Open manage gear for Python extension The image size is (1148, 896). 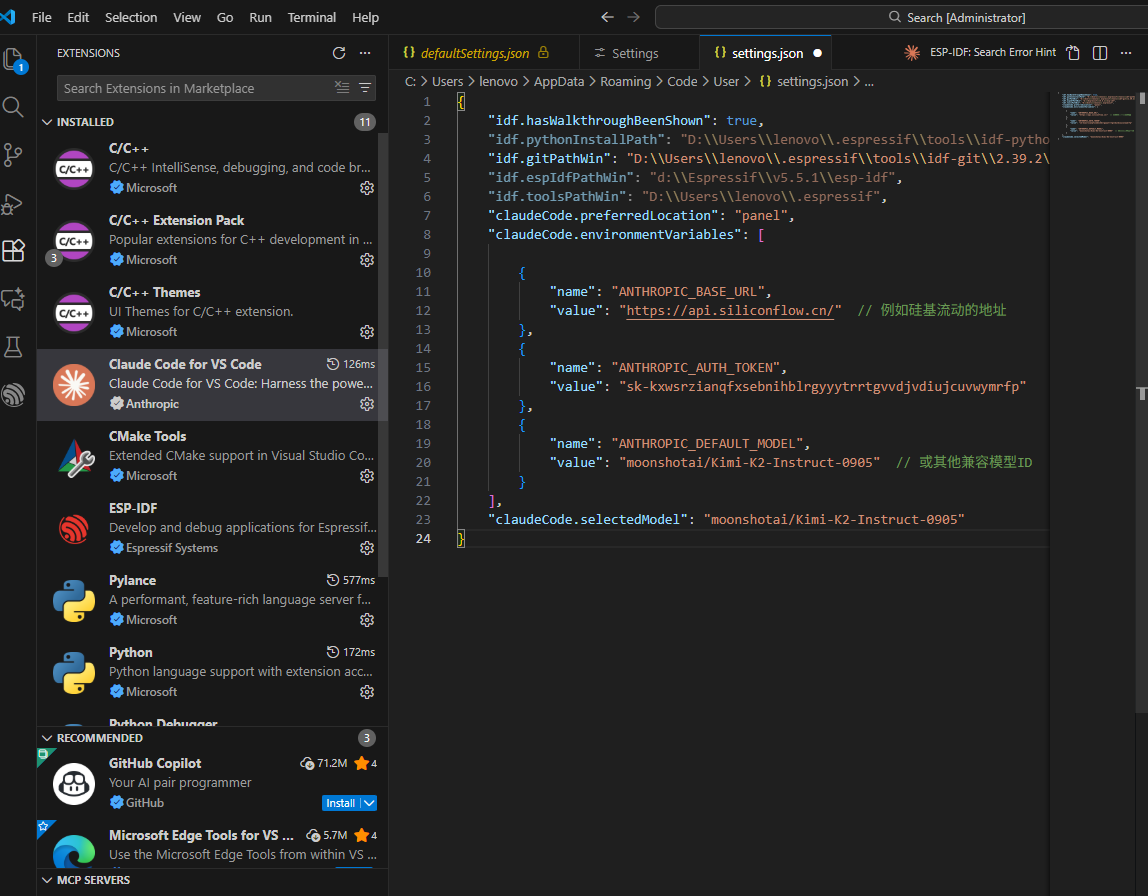point(367,692)
